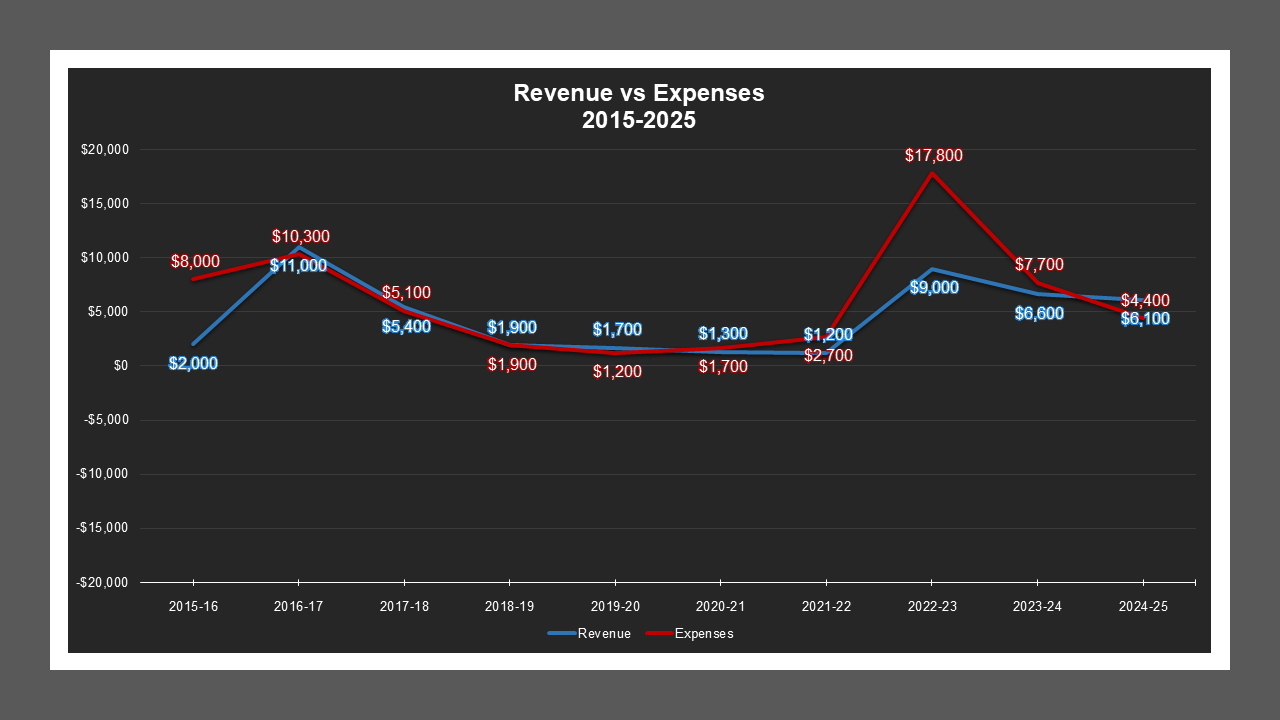1280x720 pixels.
Task: Click the 2024-25 Expenses data point
Action: 1143,318
